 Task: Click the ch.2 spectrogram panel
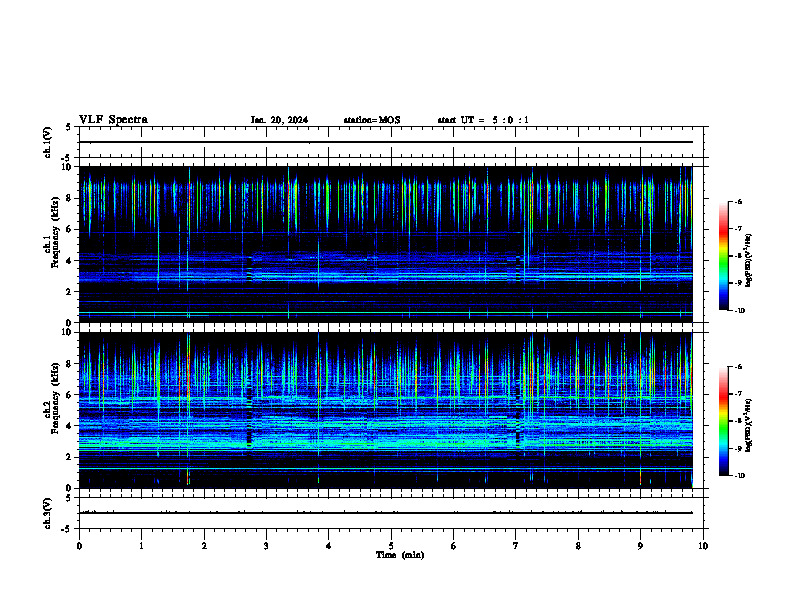point(386,410)
